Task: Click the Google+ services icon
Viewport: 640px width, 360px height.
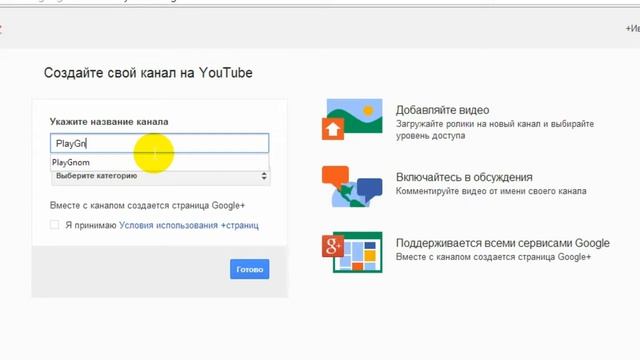Action: (352, 252)
